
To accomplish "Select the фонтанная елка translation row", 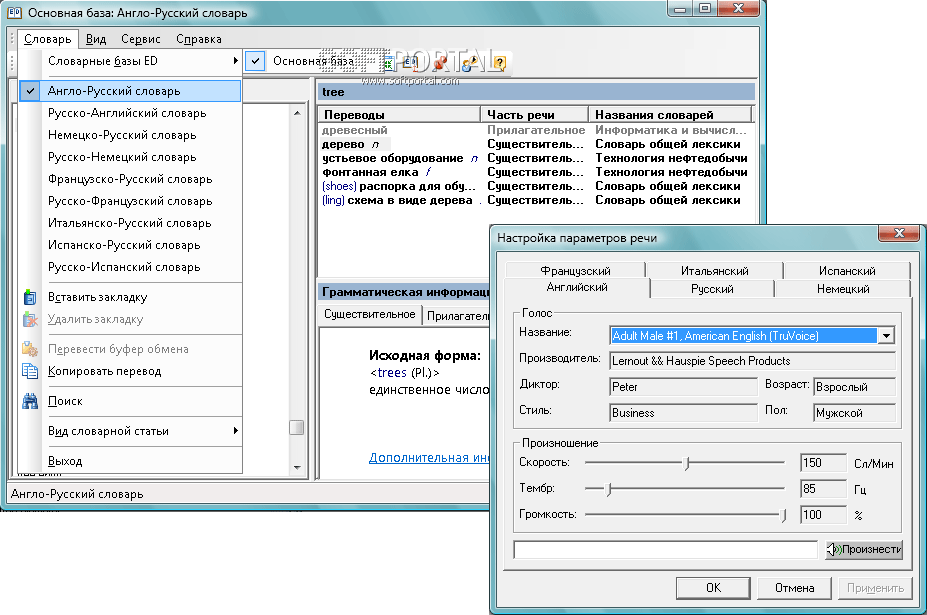I will 536,173.
